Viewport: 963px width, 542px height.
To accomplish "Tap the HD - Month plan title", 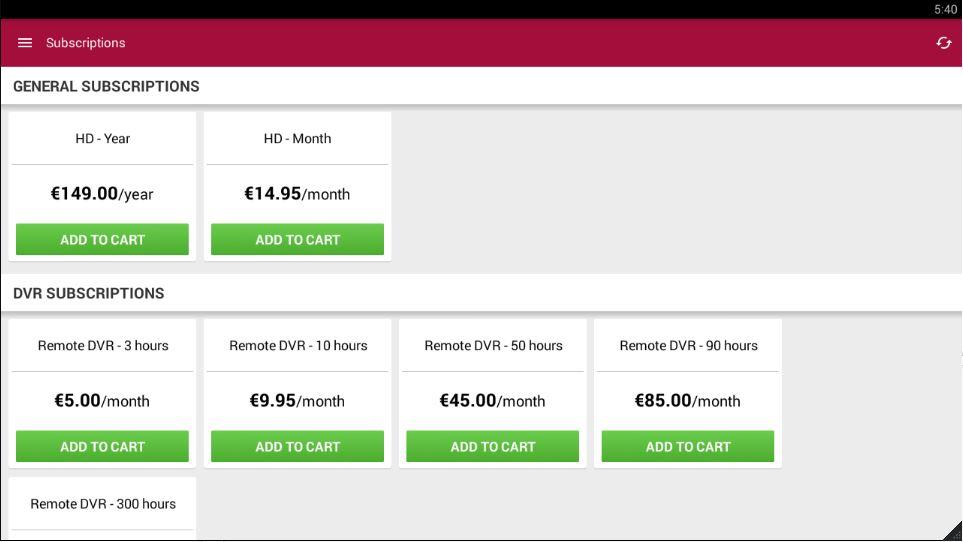I will tap(297, 139).
